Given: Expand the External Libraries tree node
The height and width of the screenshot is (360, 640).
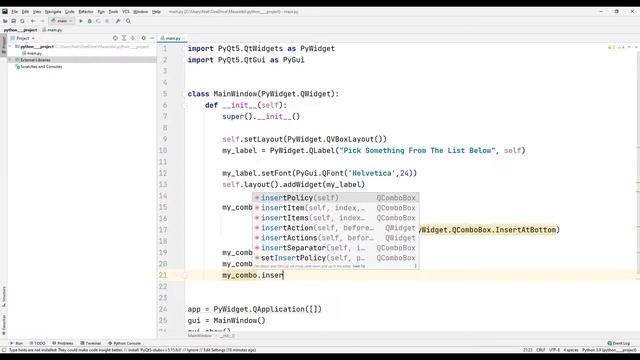Looking at the screenshot, I should point(11,60).
